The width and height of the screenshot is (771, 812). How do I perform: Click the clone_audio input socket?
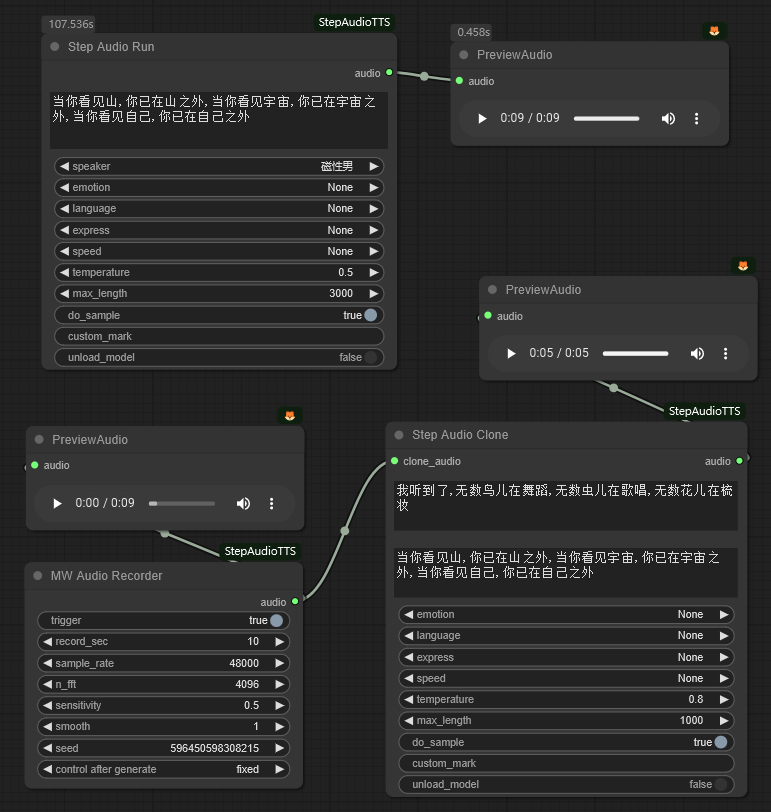tap(395, 461)
